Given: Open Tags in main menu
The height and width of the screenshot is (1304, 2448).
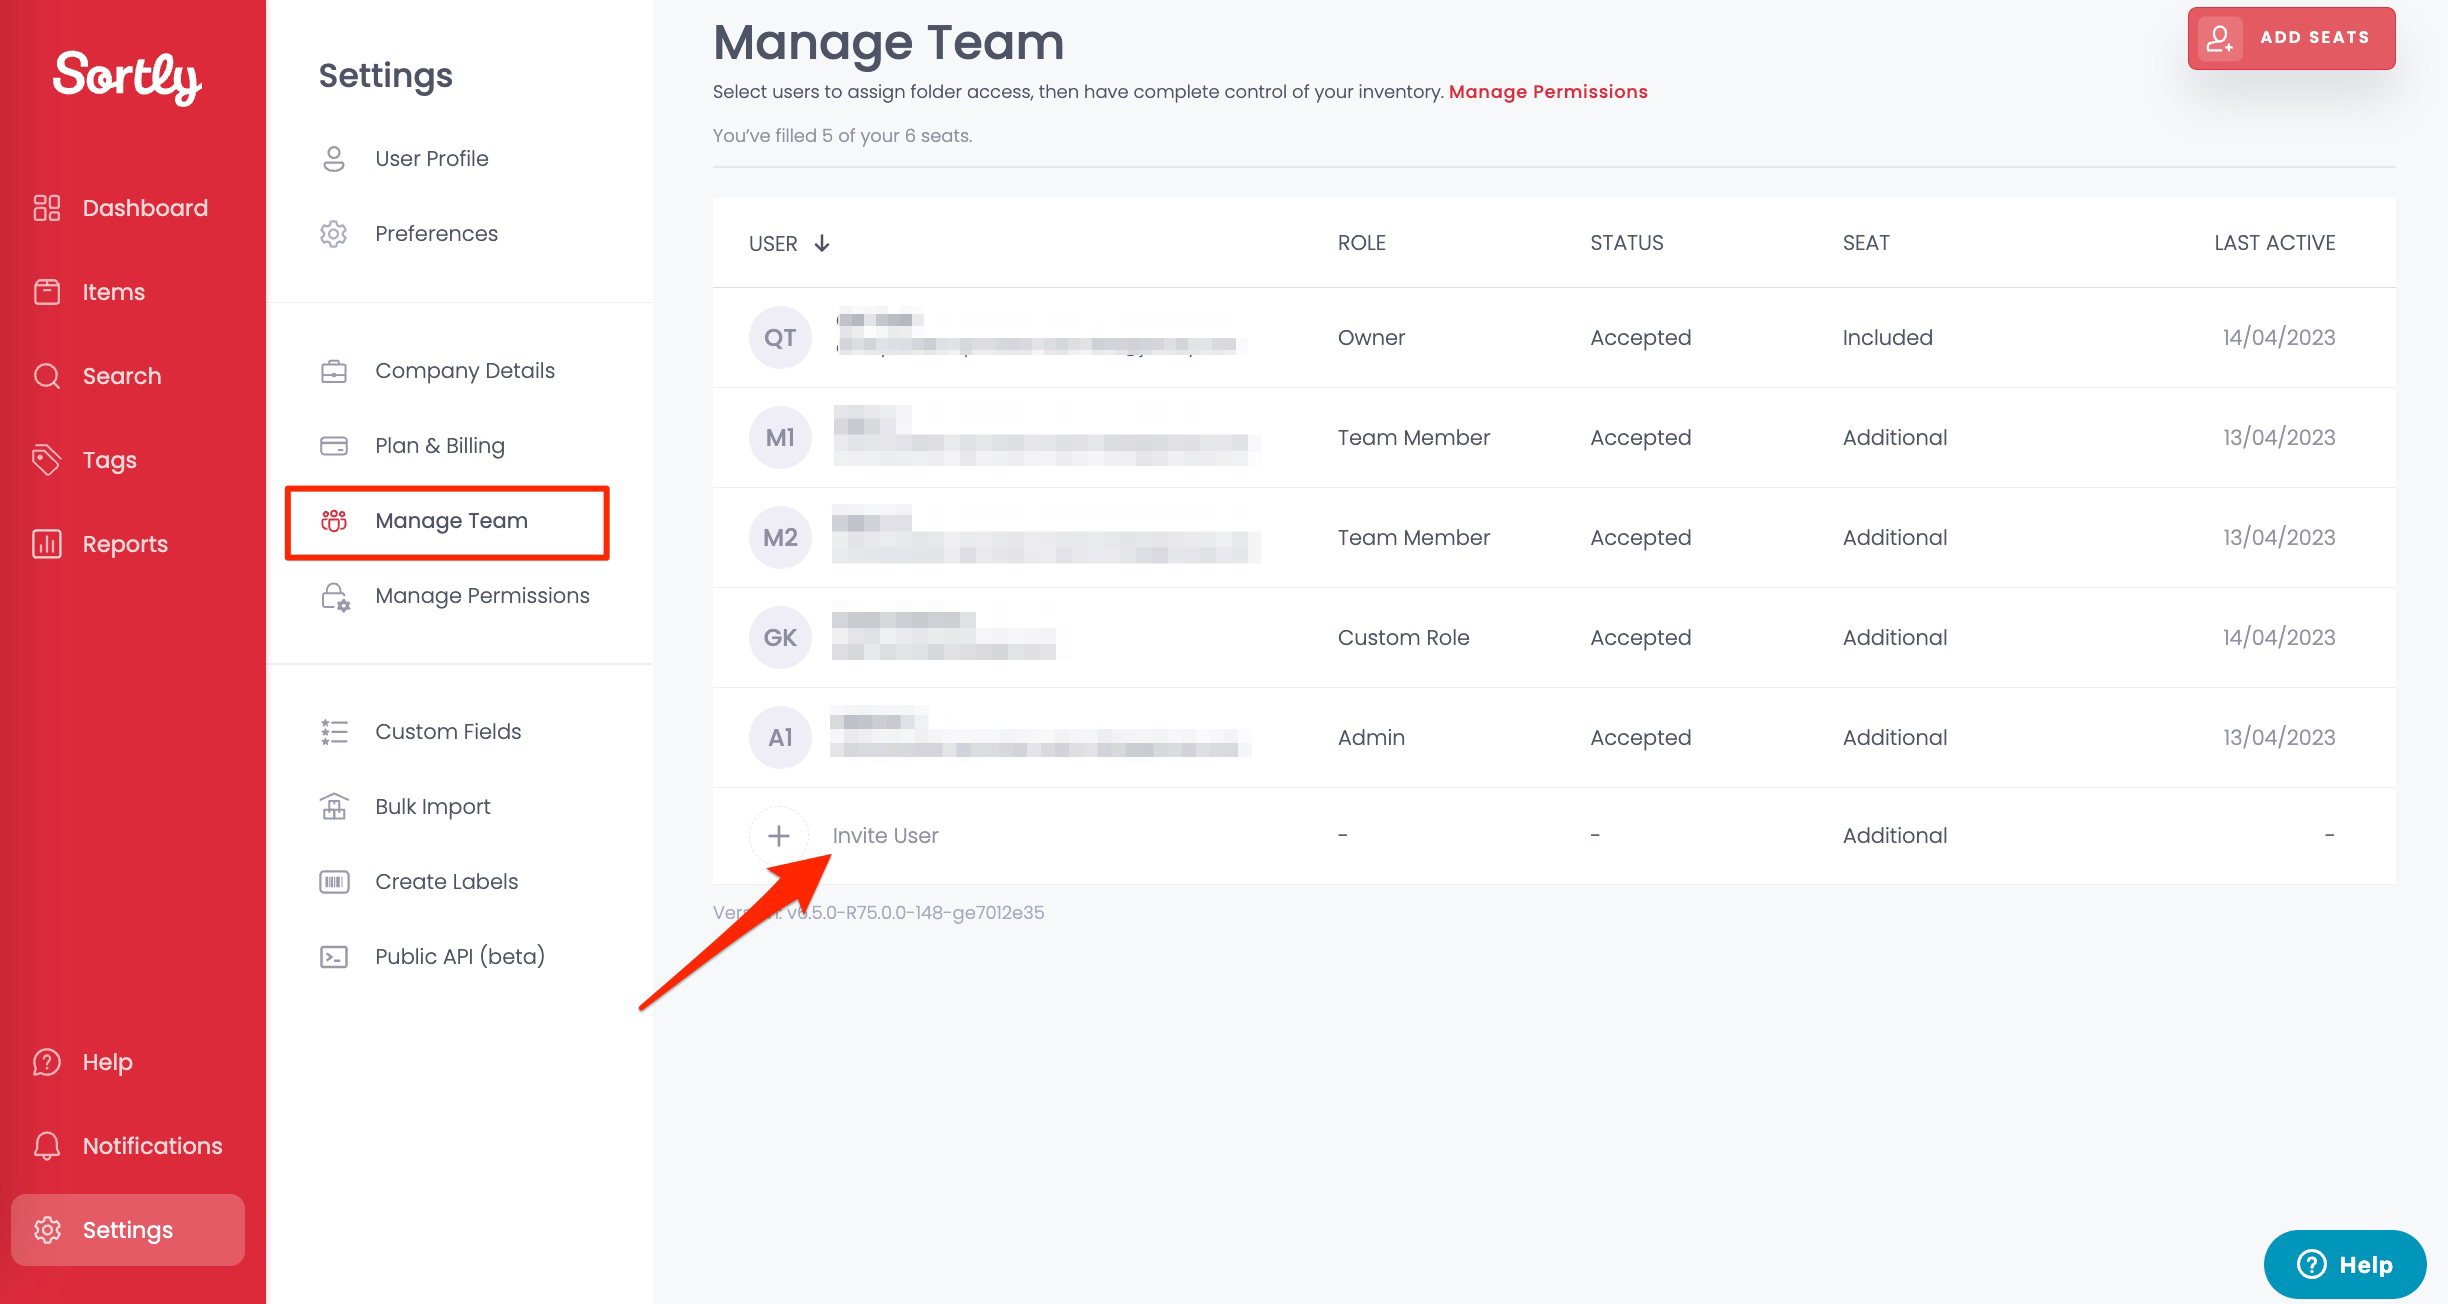Looking at the screenshot, I should tap(109, 460).
